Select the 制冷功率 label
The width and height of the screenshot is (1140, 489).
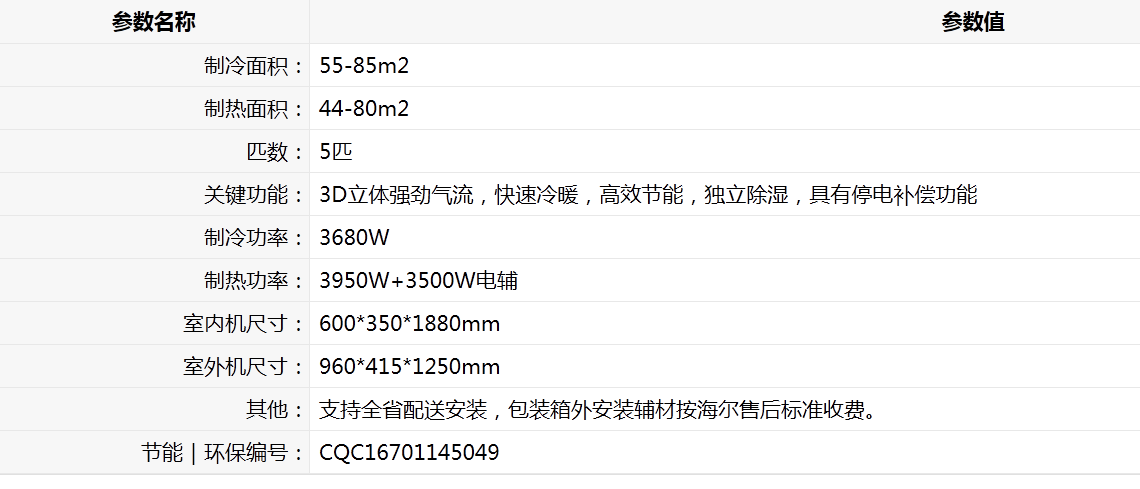click(254, 238)
